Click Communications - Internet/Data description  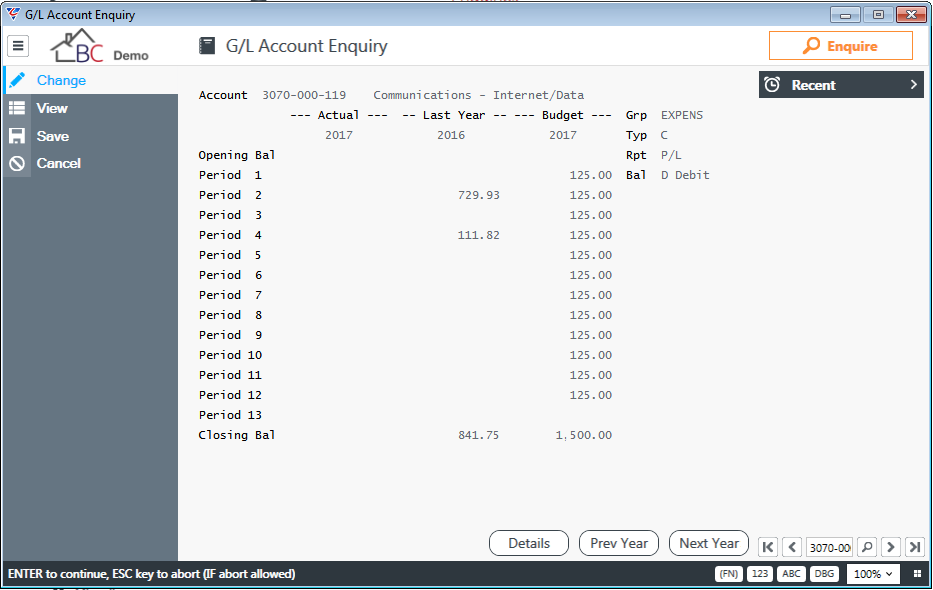478,95
